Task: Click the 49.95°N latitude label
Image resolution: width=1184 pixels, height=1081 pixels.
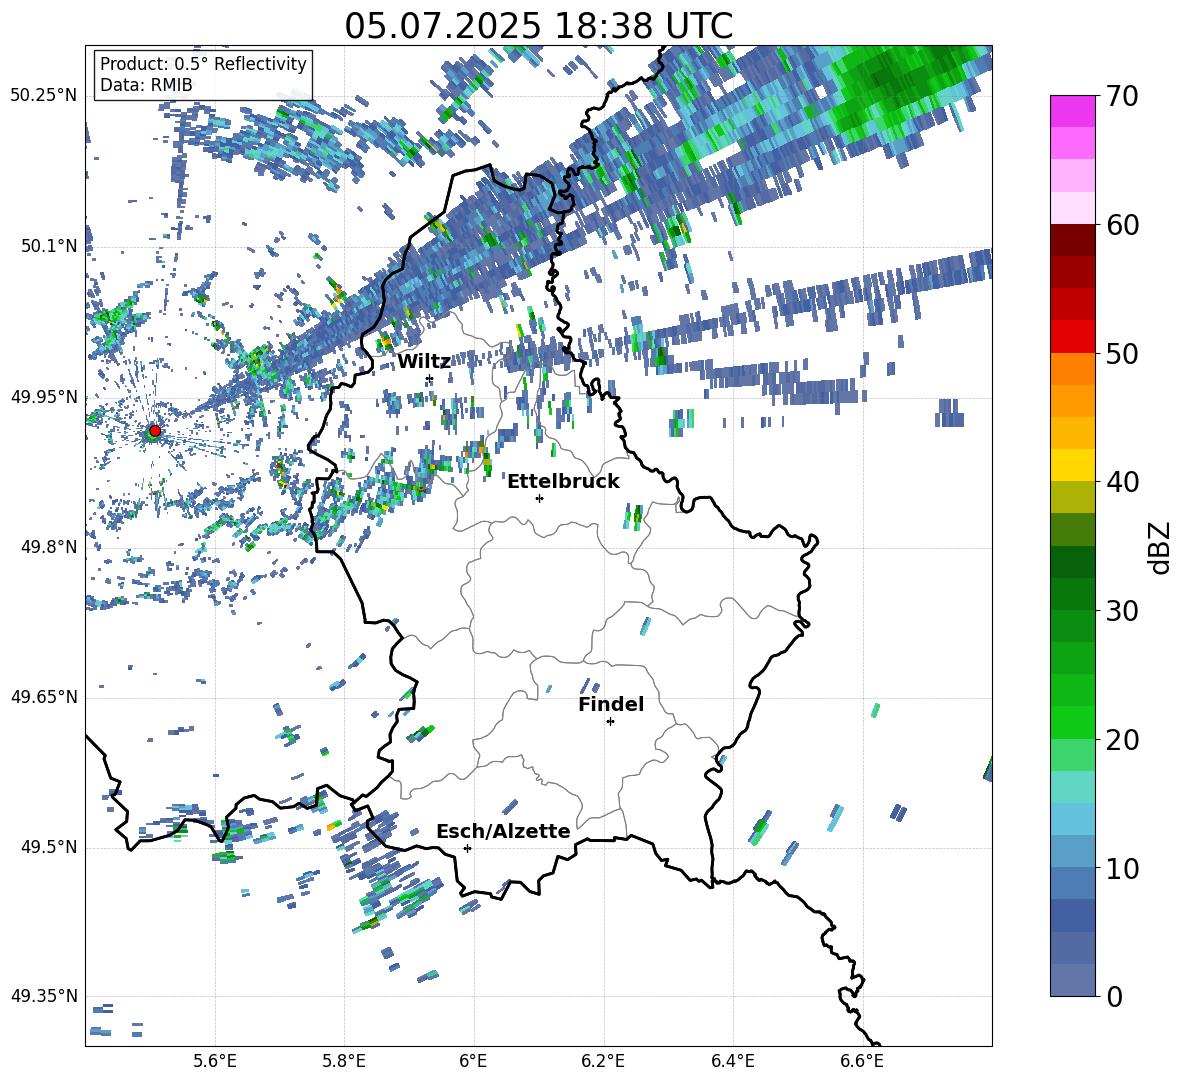Action: (44, 396)
